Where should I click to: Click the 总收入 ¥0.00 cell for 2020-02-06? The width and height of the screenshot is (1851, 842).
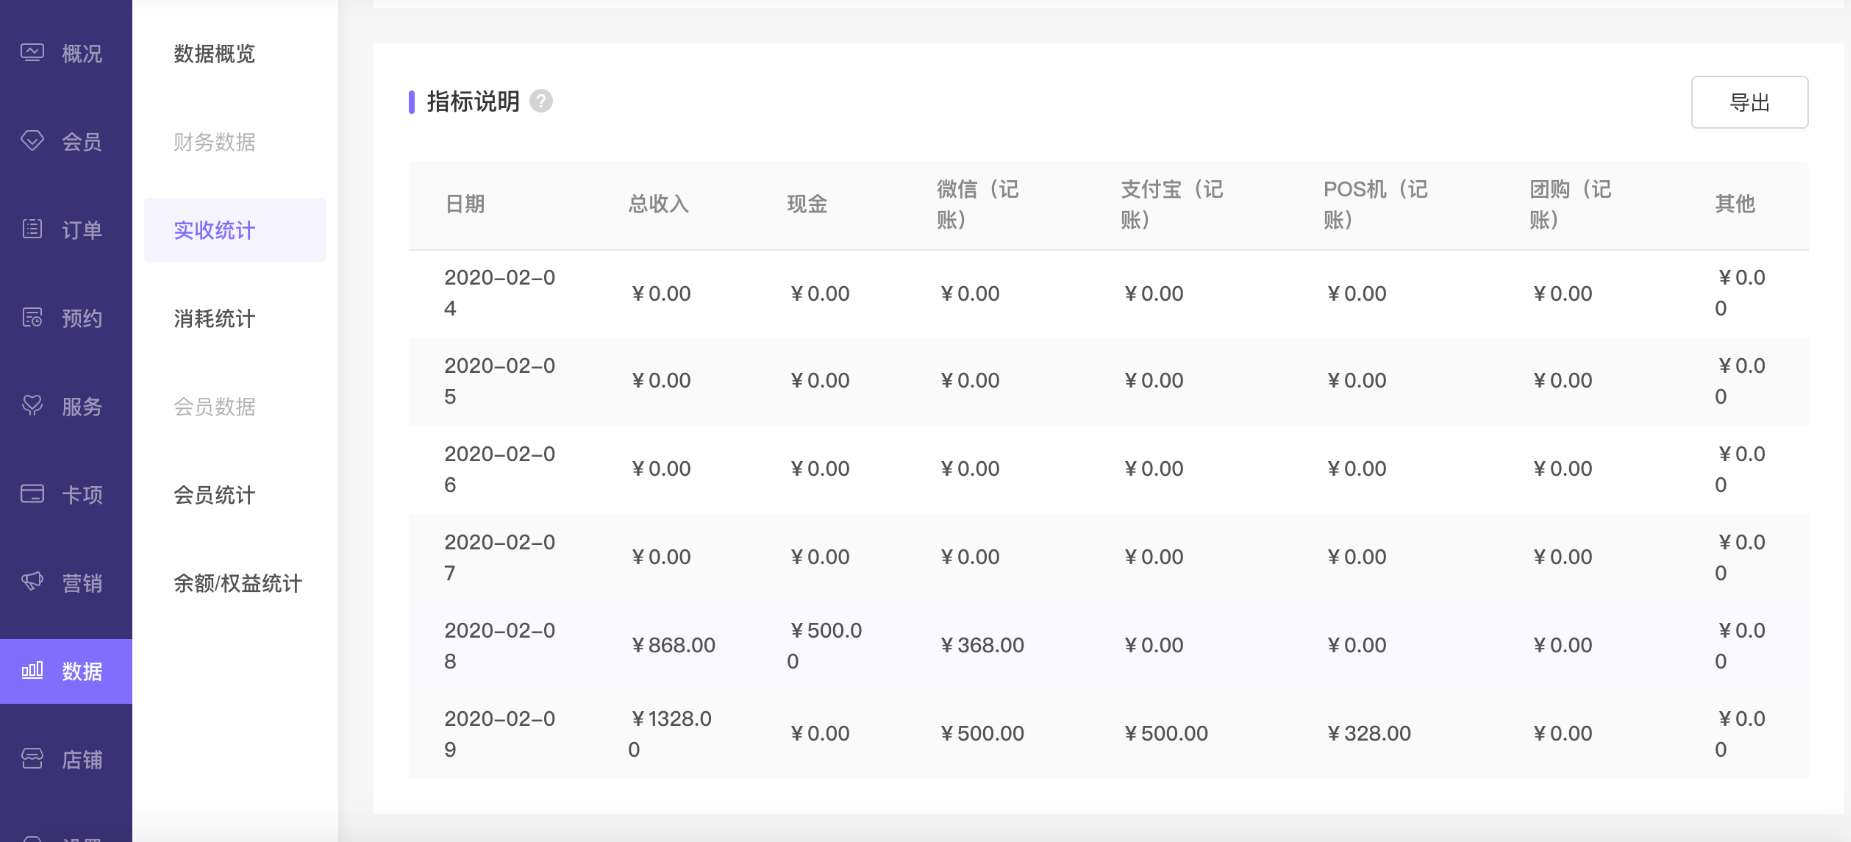661,468
